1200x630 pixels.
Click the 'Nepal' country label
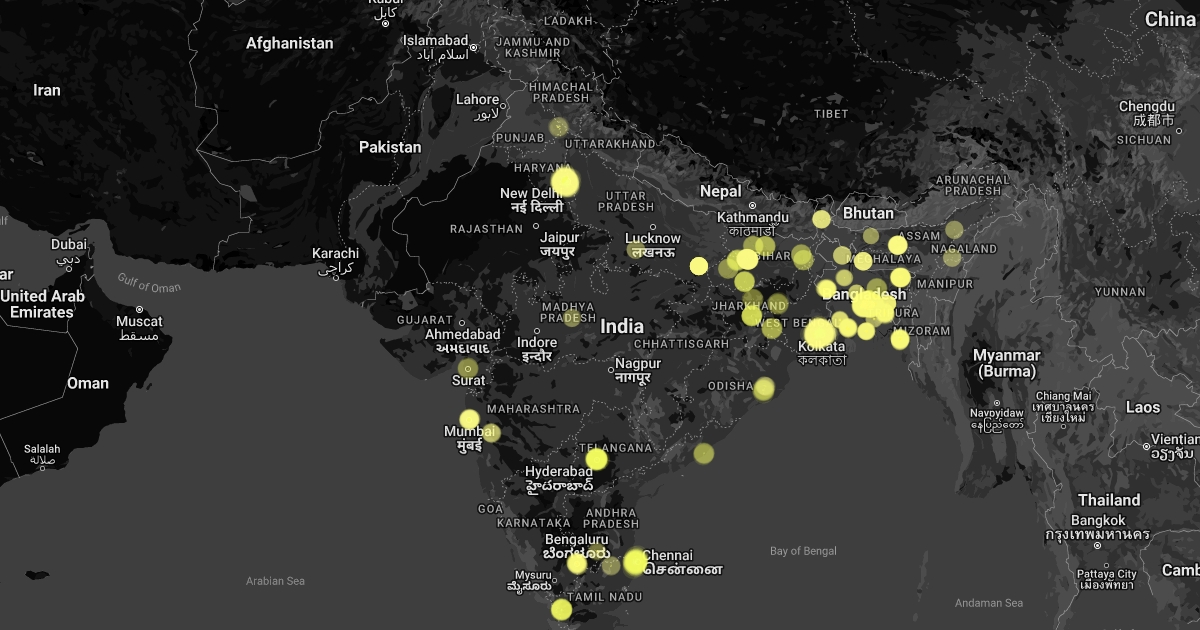(721, 191)
